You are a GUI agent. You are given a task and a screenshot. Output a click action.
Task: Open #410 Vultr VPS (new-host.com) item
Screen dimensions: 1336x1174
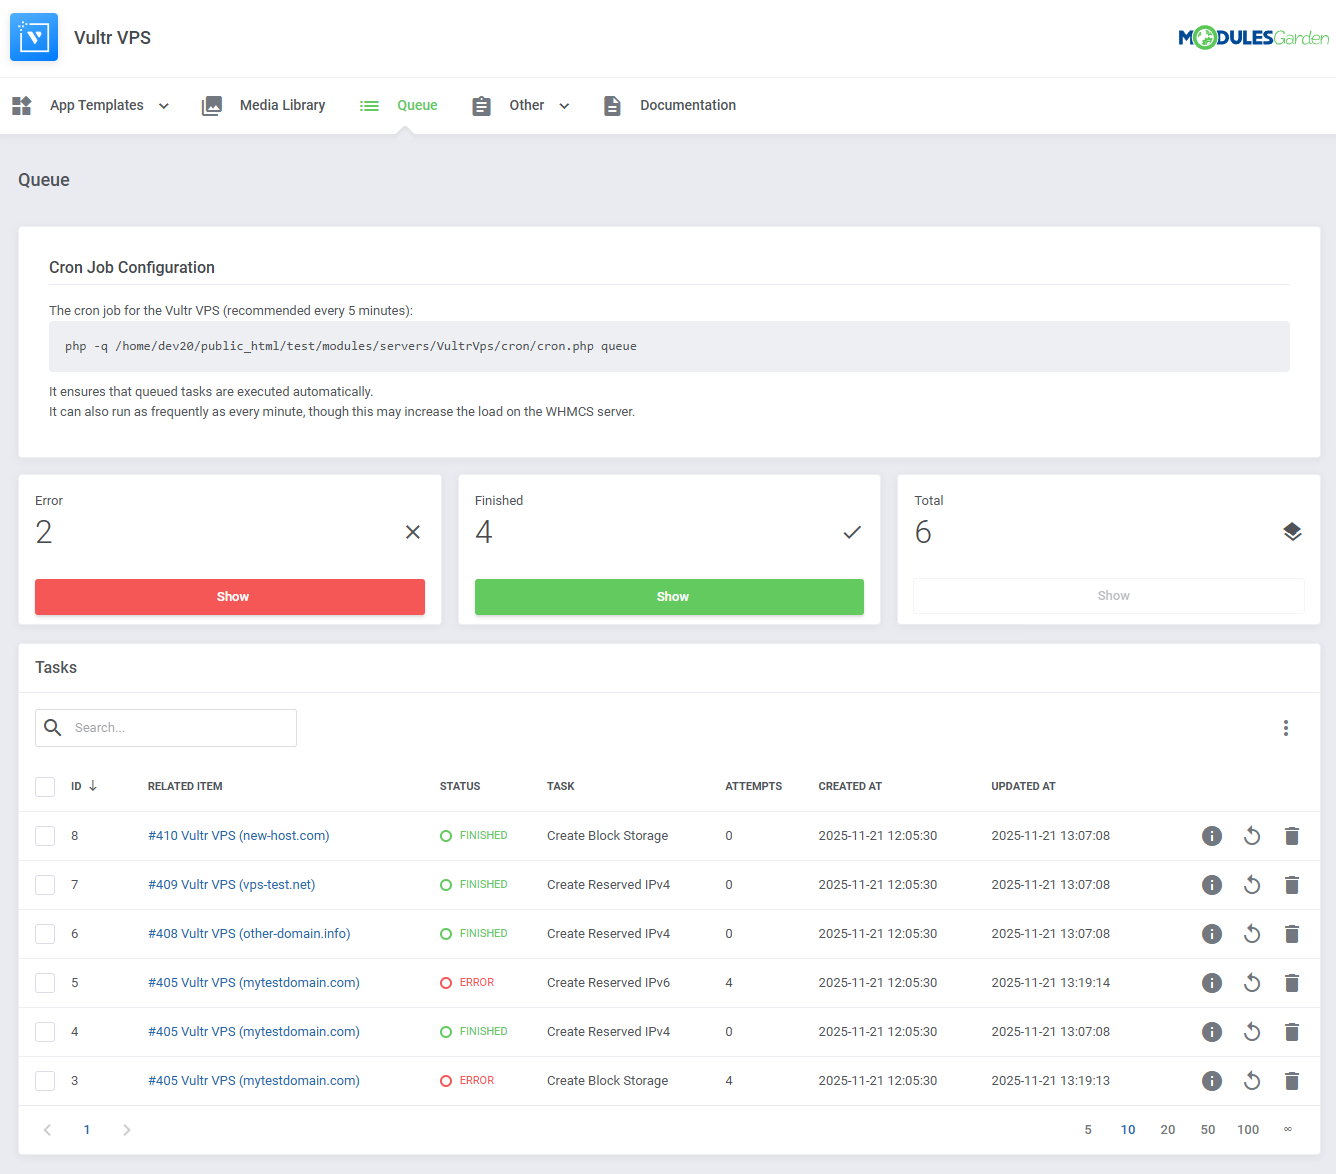[x=238, y=835]
